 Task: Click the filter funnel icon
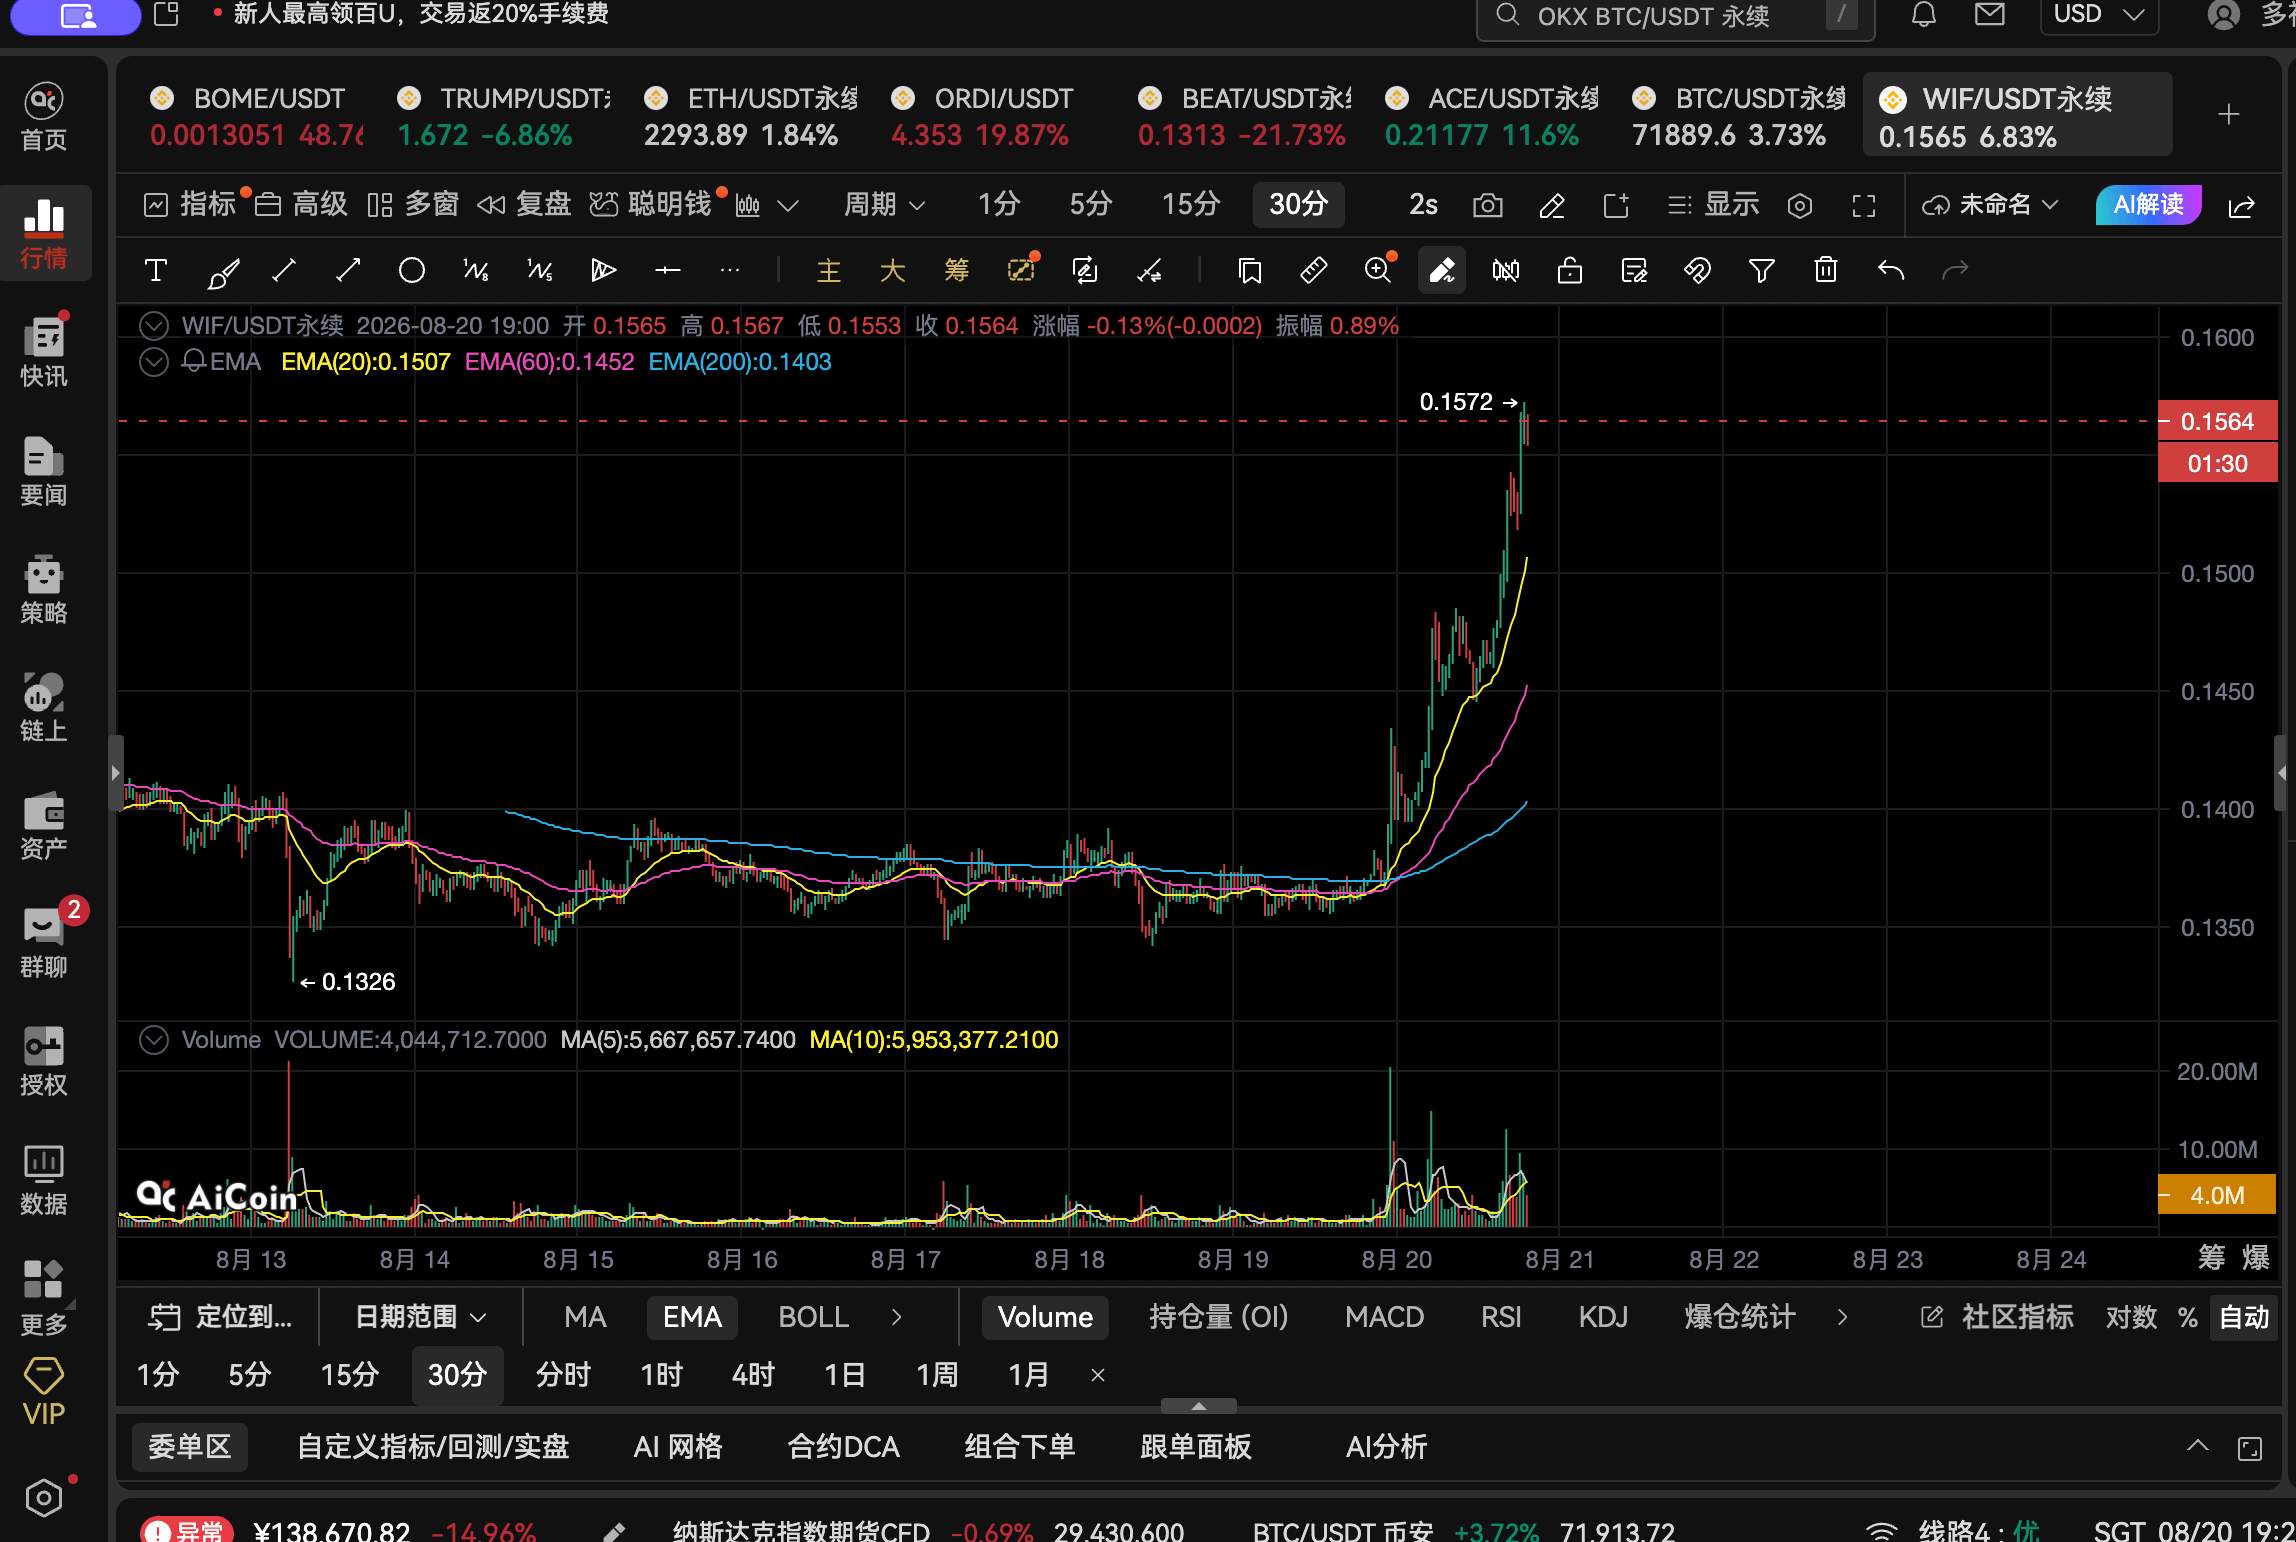1762,271
